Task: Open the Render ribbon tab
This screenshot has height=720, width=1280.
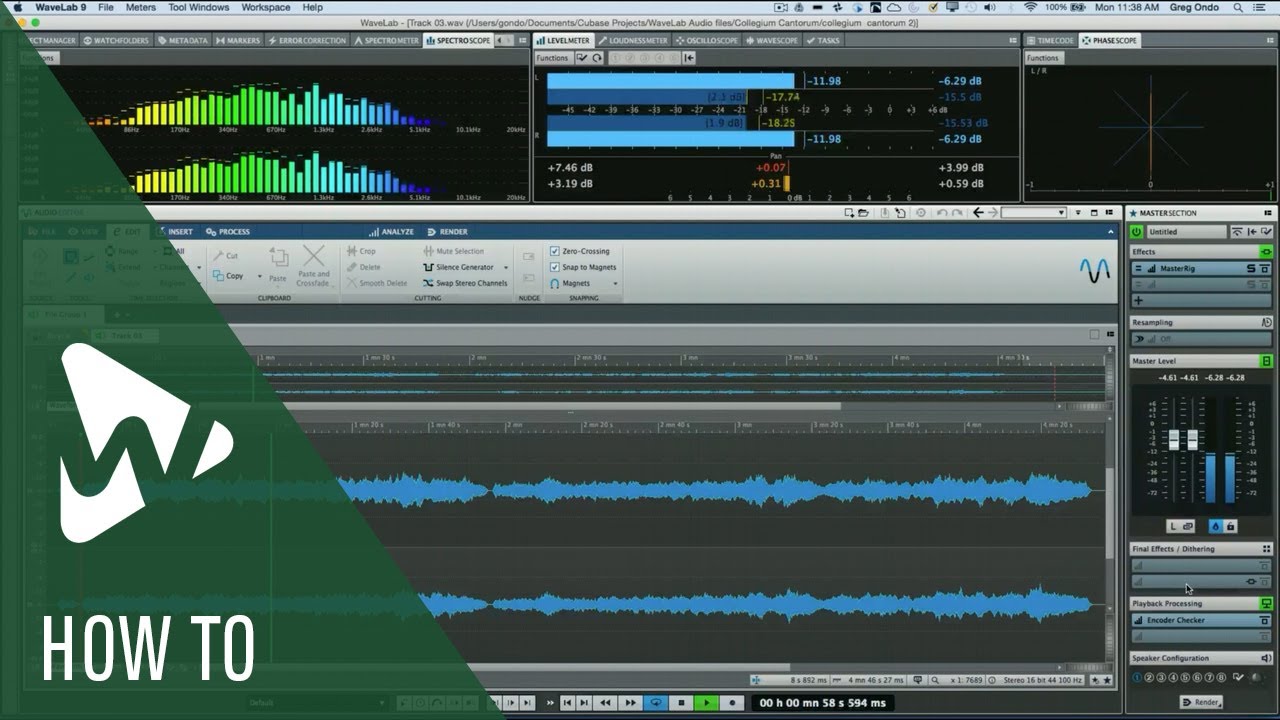Action: point(447,232)
